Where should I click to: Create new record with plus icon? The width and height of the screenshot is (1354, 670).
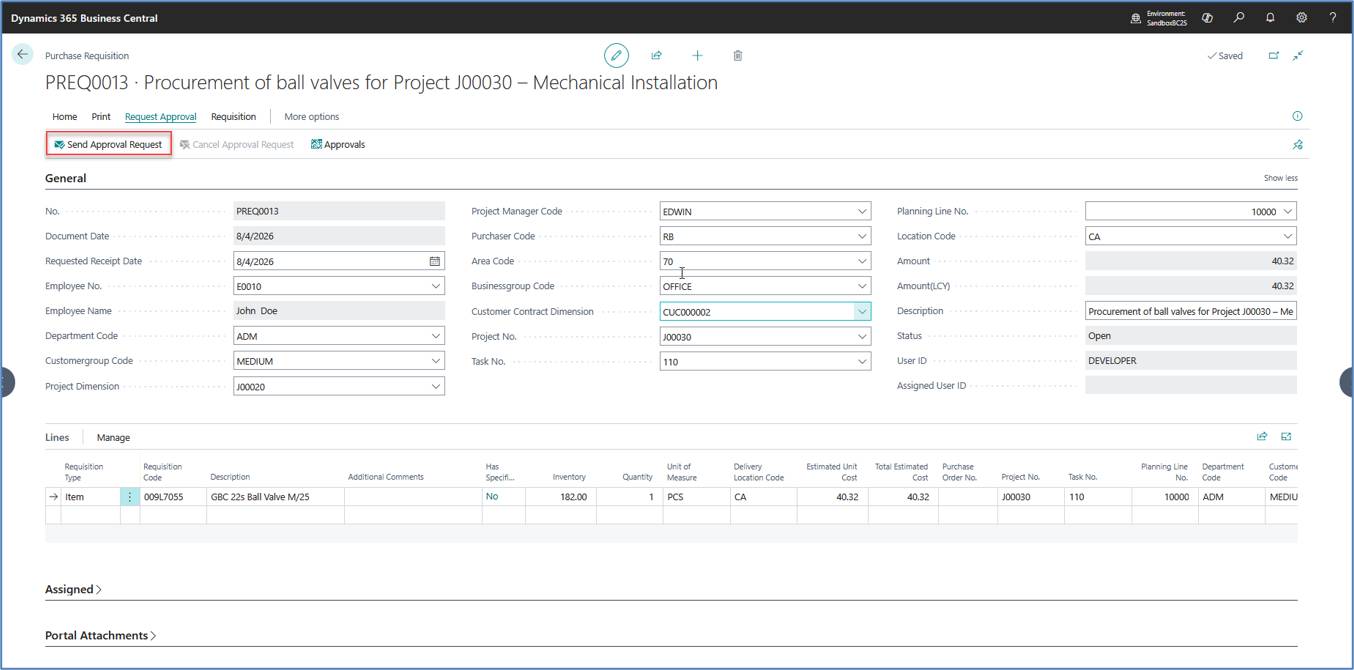(697, 55)
